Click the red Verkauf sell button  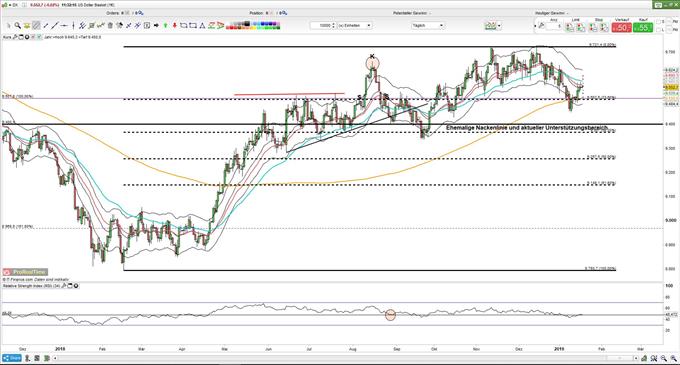pos(621,27)
